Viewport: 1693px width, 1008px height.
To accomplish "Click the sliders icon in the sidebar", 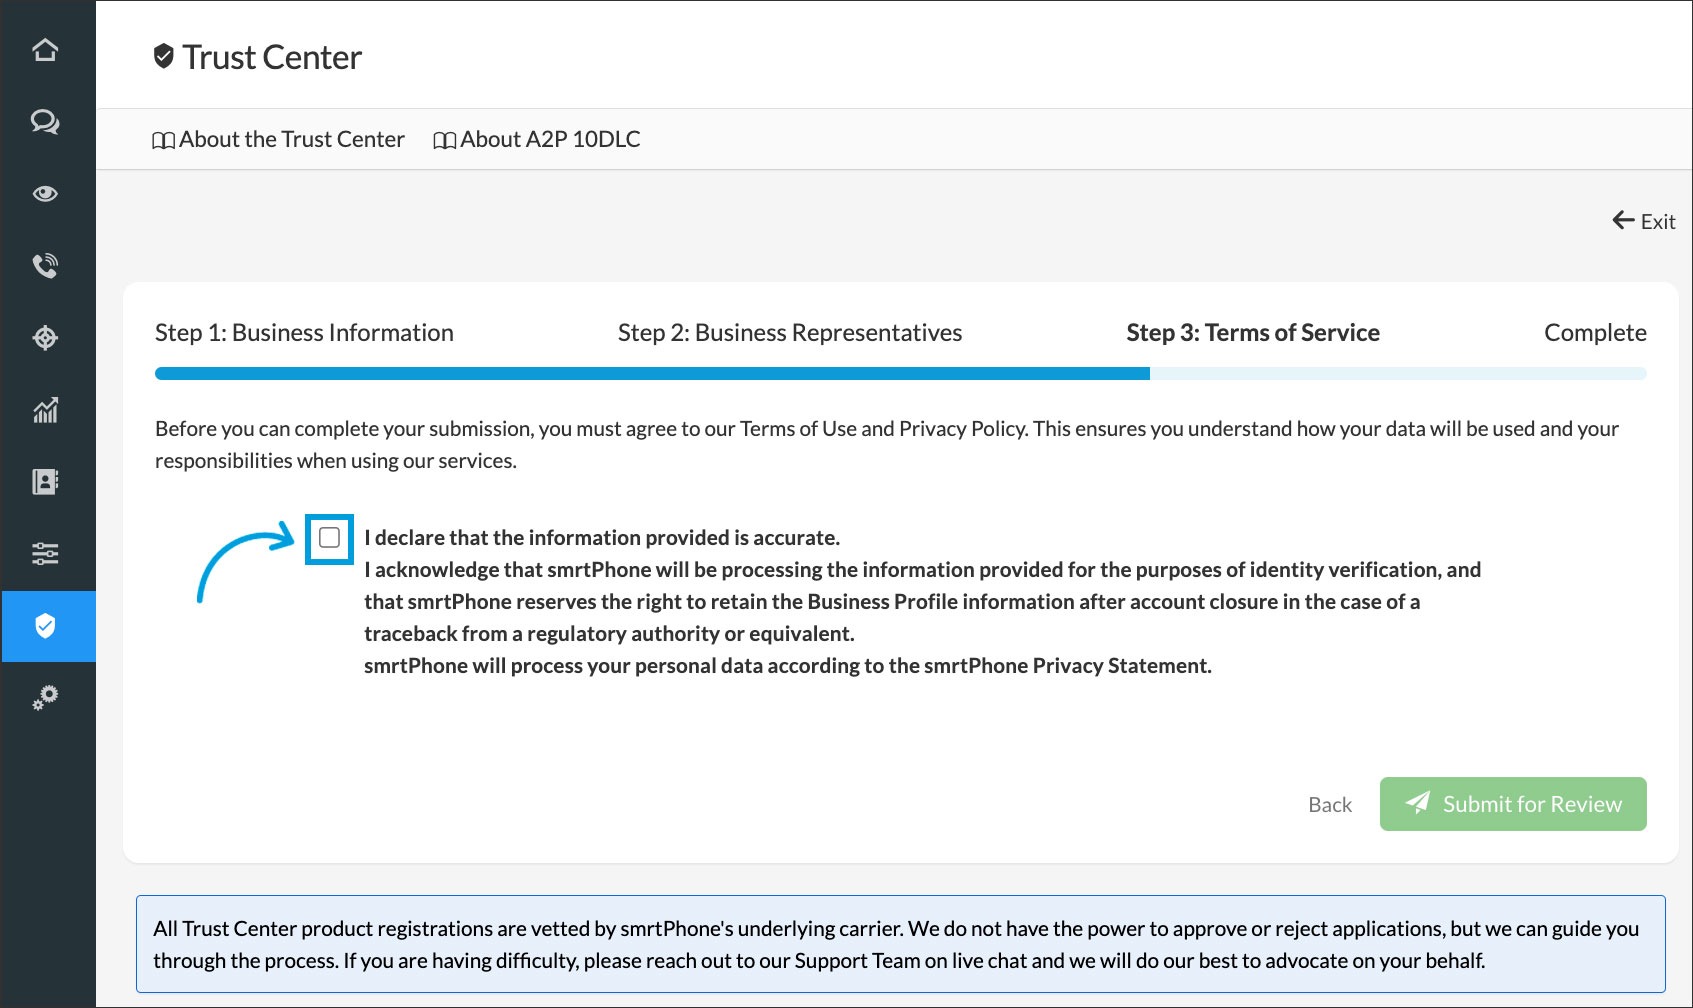I will 45,554.
